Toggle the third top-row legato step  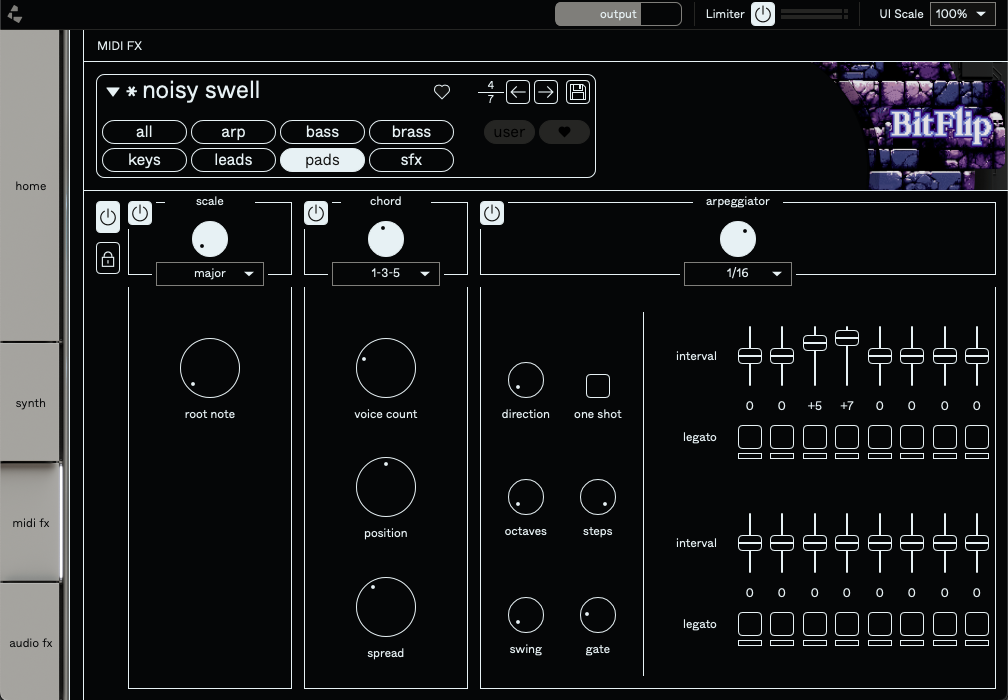click(x=814, y=437)
